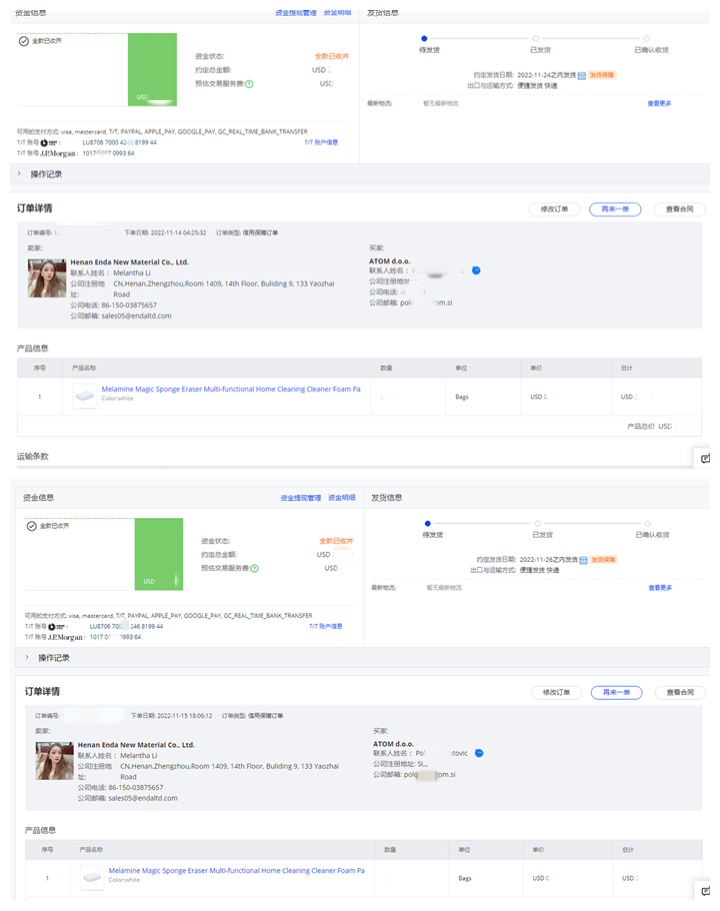Viewport: 720px width, 911px height.
Task: Click the 预估交易服务费 help icon in the lower panel
Action: point(254,568)
